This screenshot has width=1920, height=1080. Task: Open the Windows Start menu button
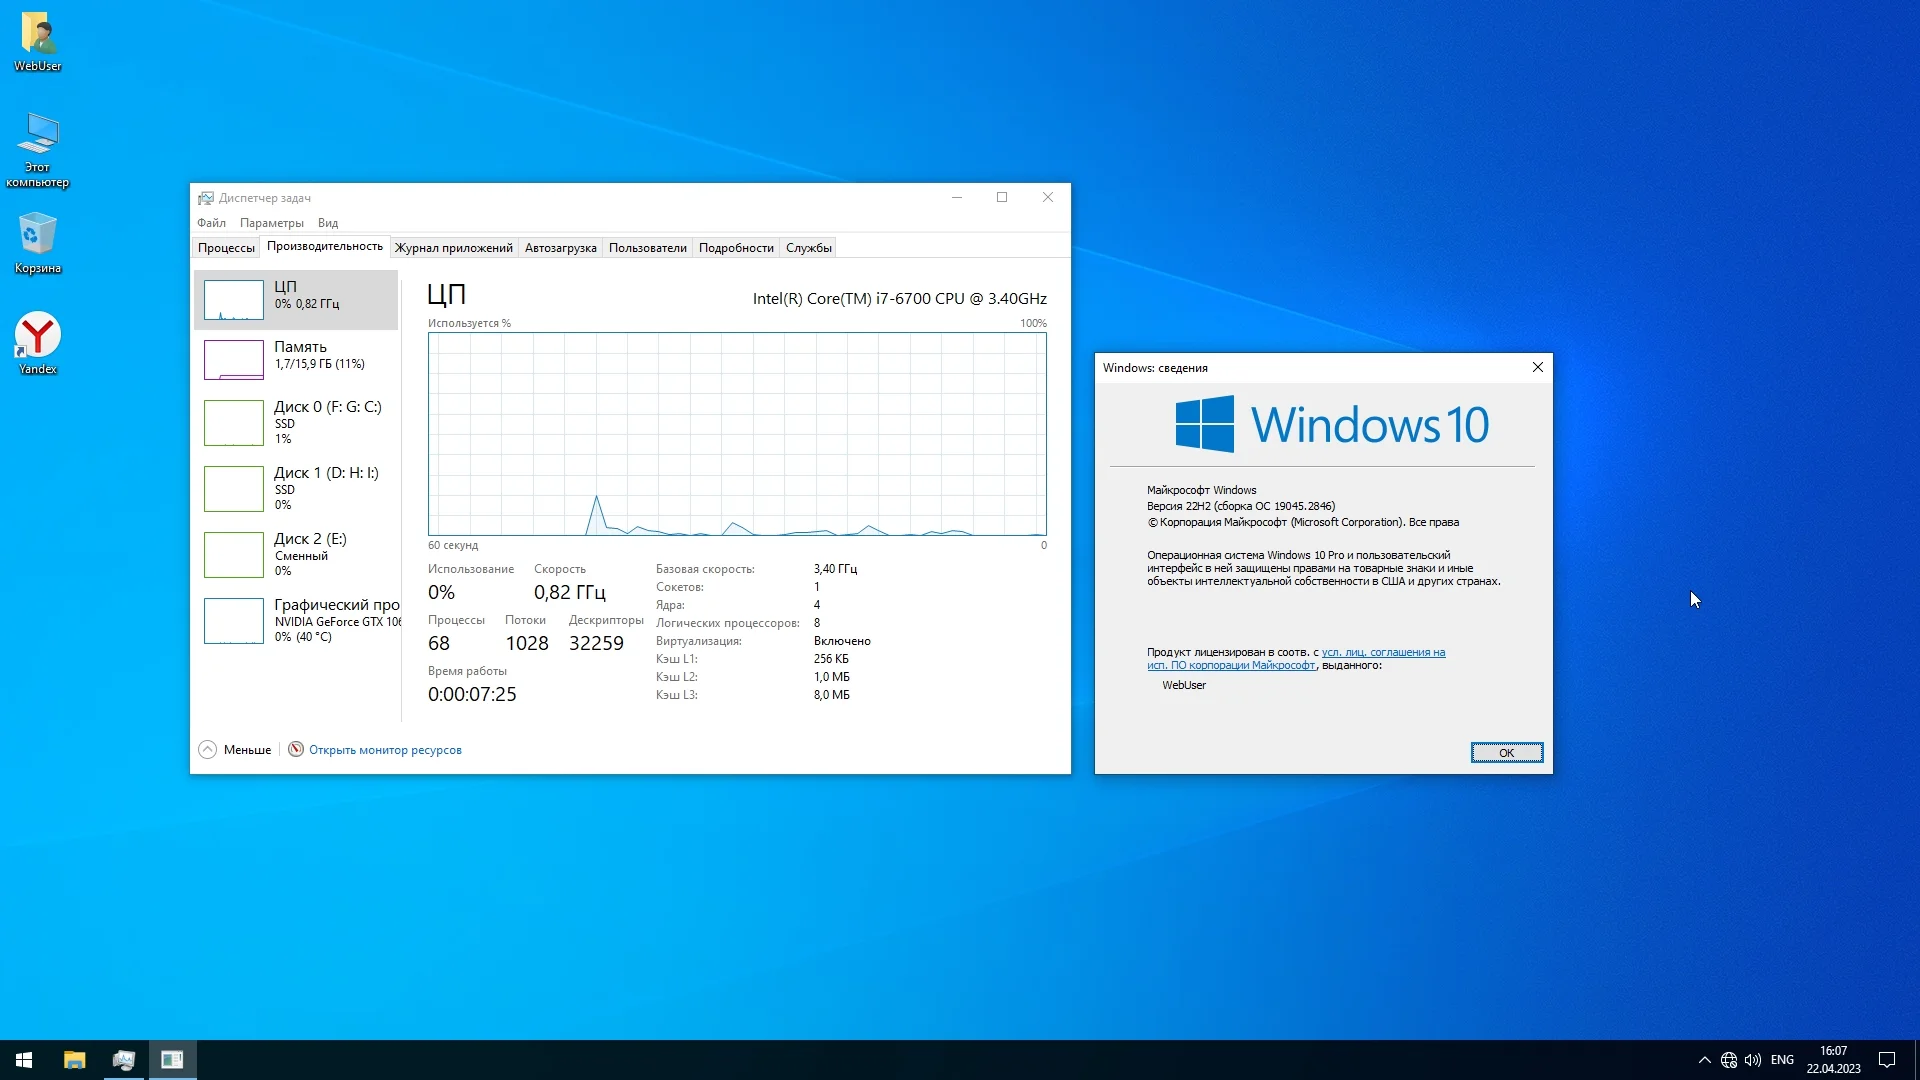pos(24,1060)
